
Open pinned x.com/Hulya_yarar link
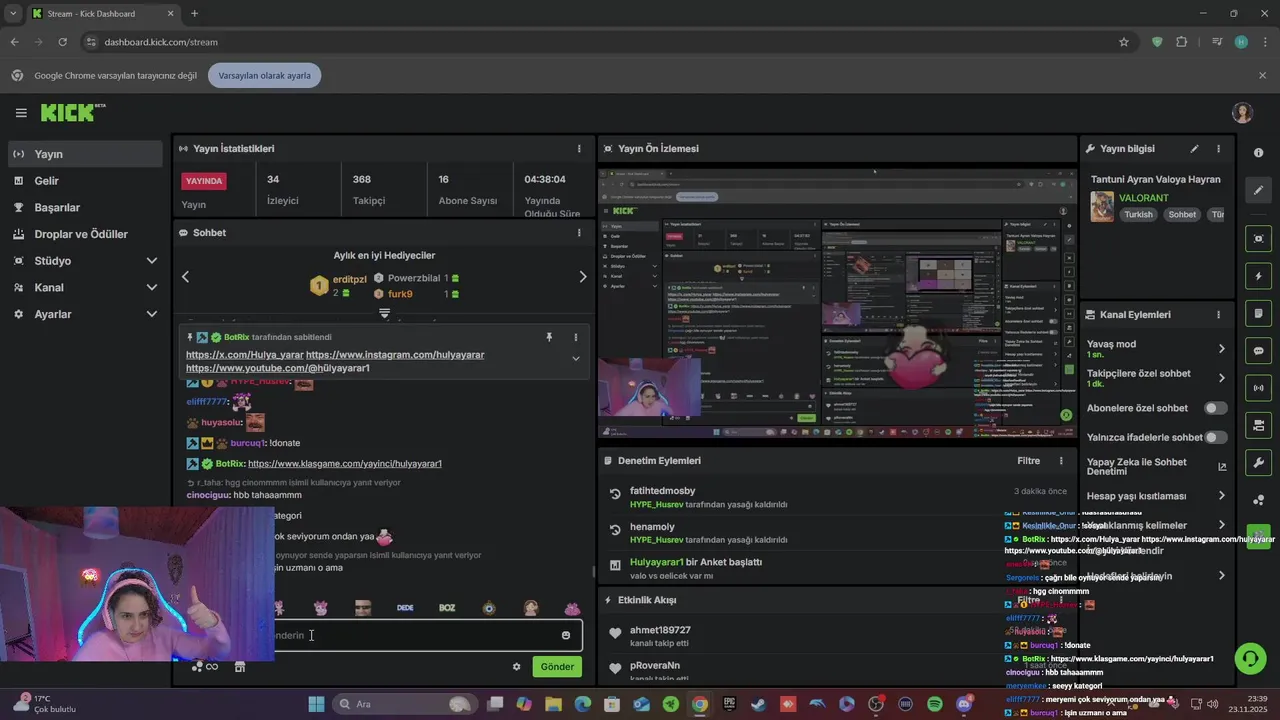pyautogui.click(x=244, y=355)
